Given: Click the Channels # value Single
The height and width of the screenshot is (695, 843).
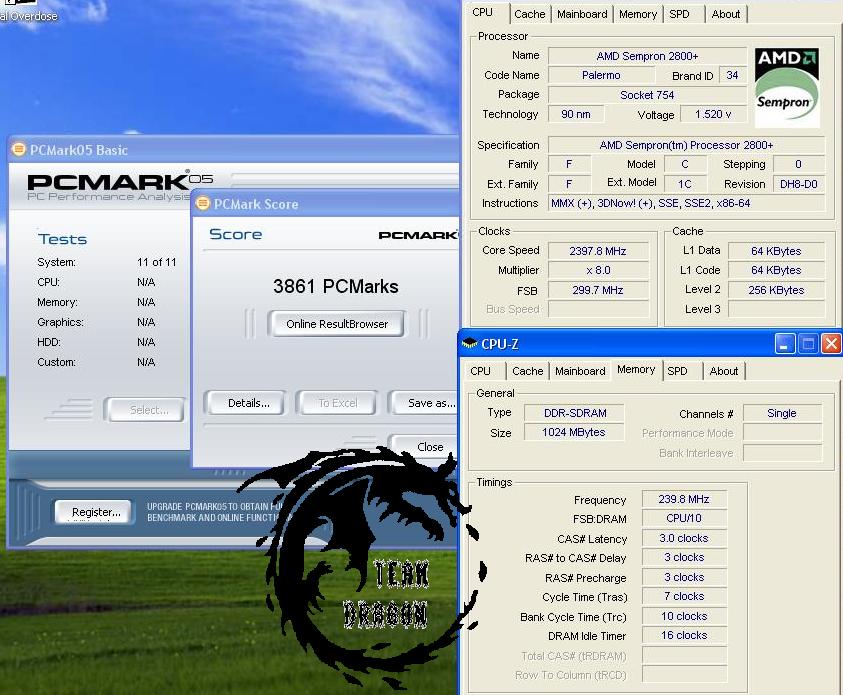Looking at the screenshot, I should [782, 413].
